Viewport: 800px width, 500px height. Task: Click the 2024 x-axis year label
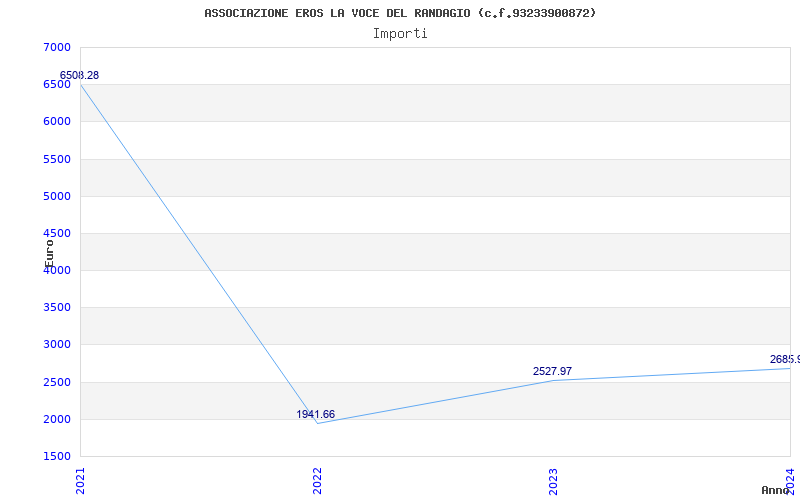790,481
